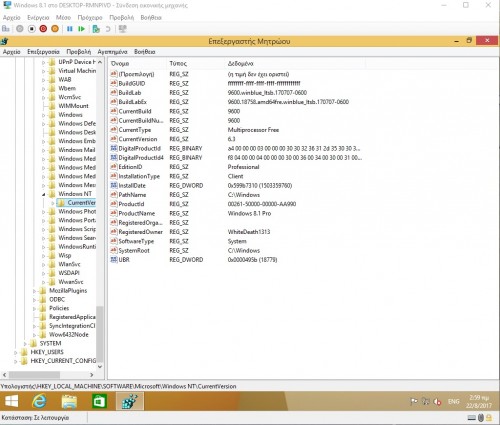
Task: Click the Δεδομένα column header
Action: (x=295, y=63)
